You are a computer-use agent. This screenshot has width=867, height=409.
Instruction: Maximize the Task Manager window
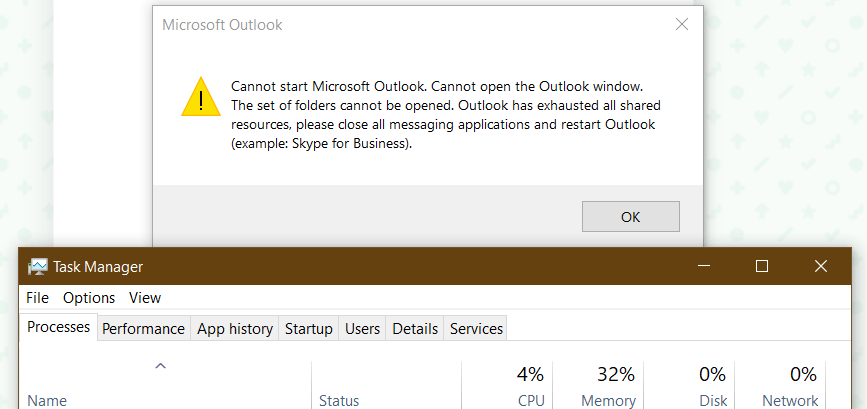point(762,266)
